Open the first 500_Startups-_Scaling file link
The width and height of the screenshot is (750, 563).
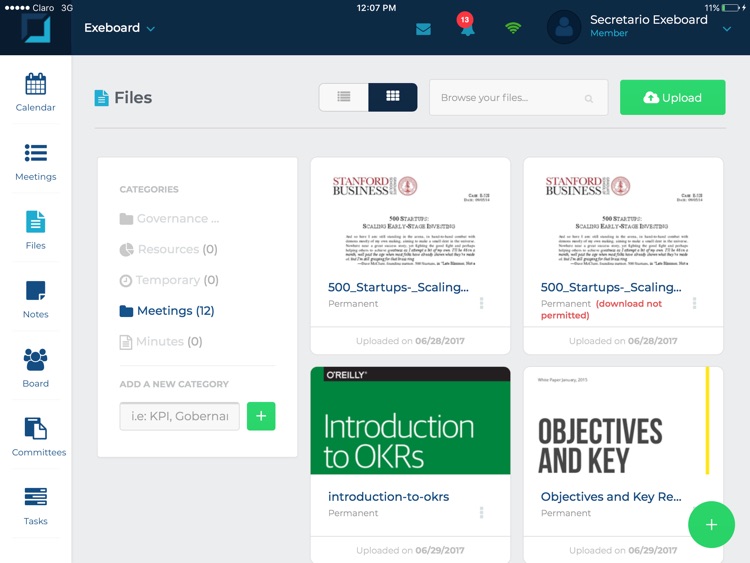coord(398,287)
